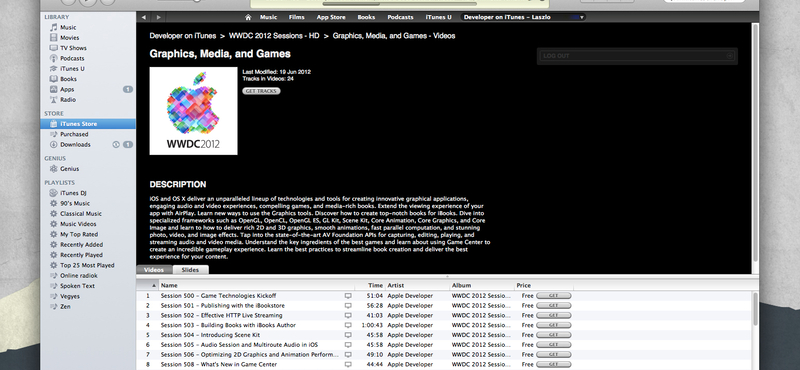Open the iTunes U library icon

coord(54,68)
